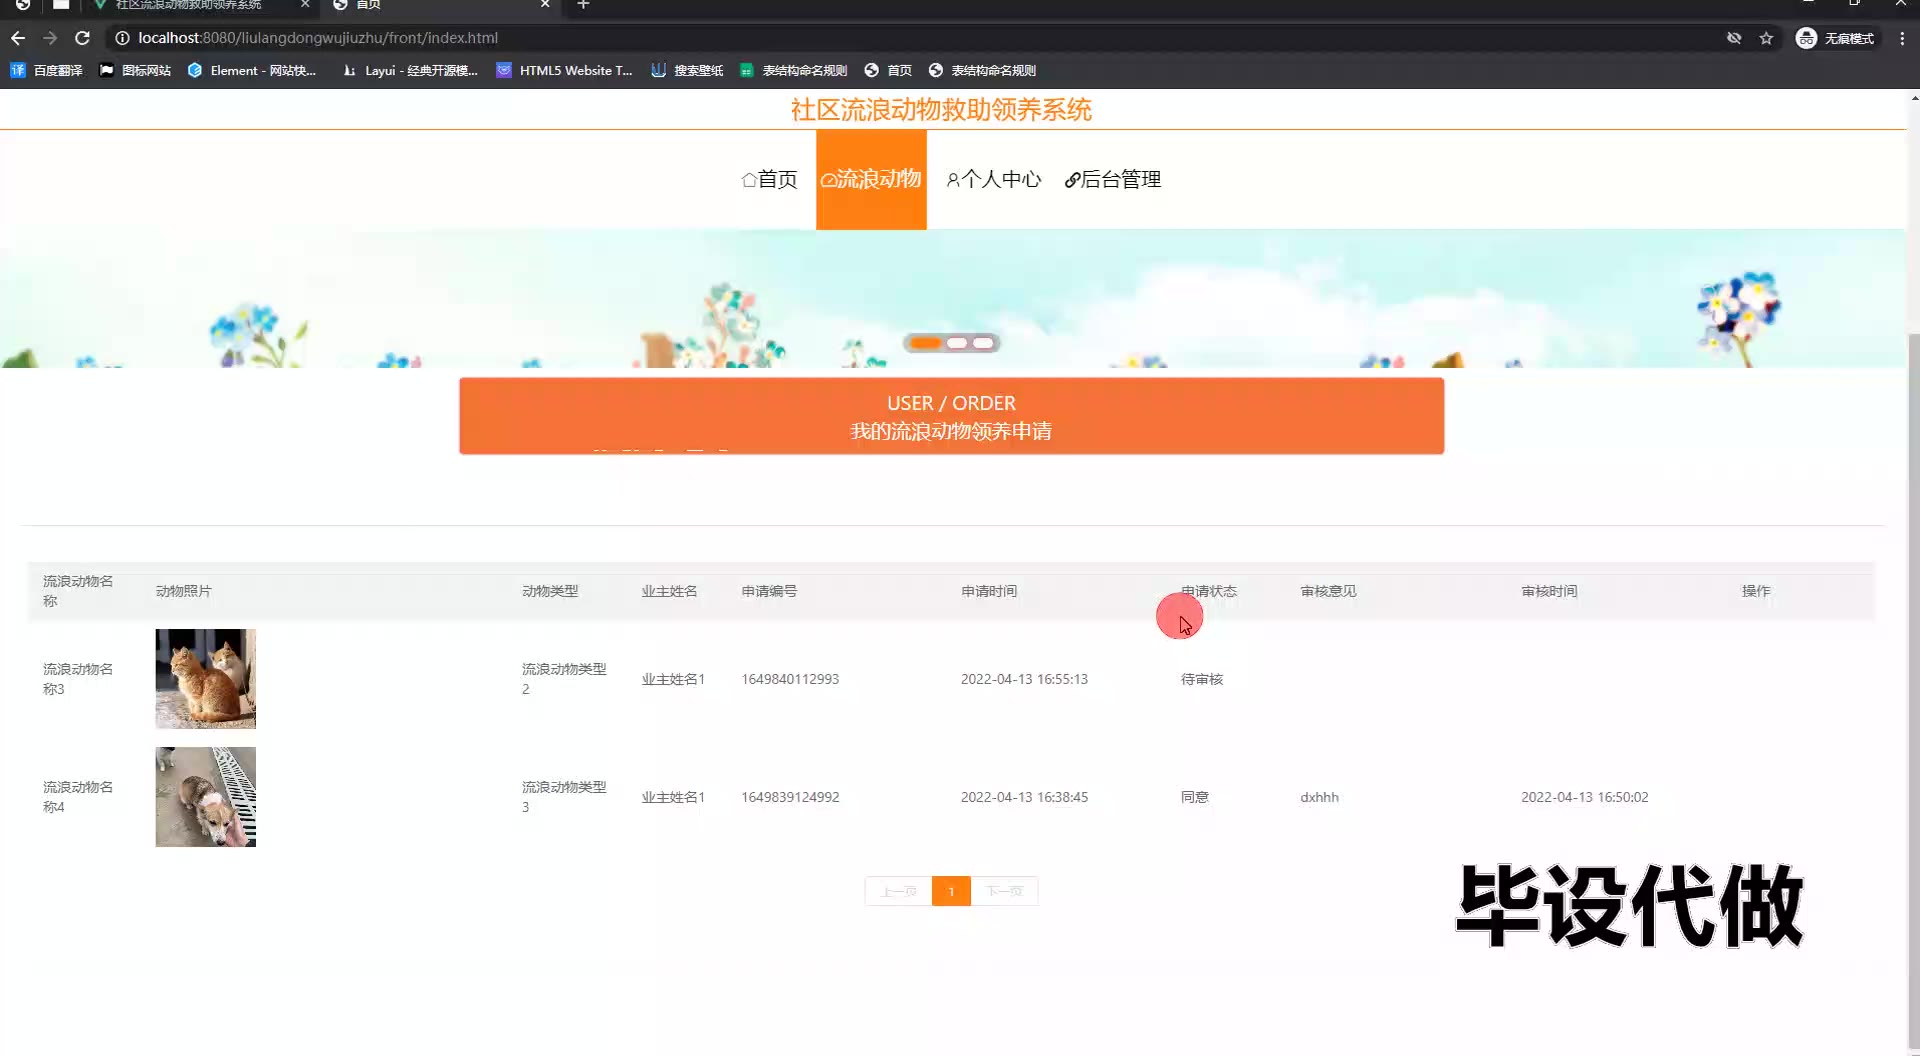Select the 首页 browser tab
Image resolution: width=1920 pixels, height=1056 pixels.
click(x=440, y=5)
